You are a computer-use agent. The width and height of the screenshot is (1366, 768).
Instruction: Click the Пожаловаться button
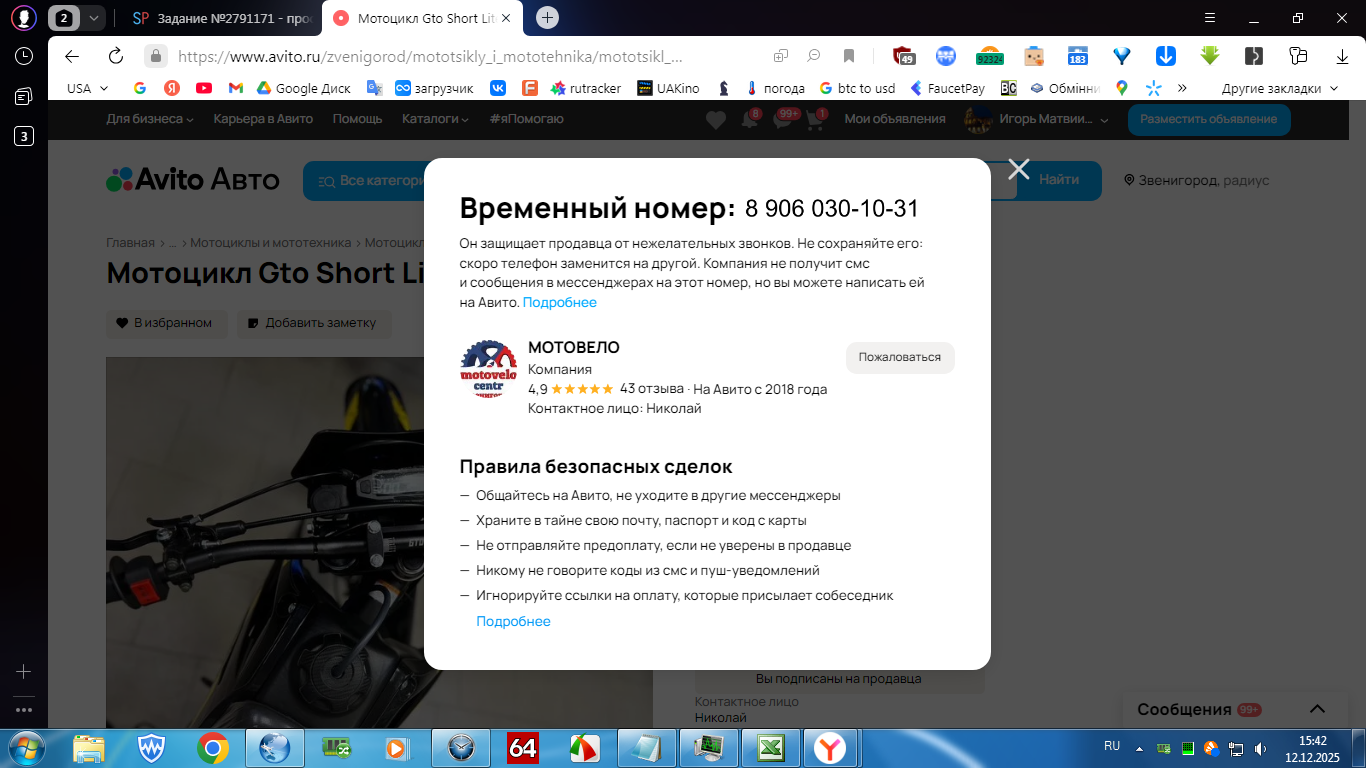[900, 357]
